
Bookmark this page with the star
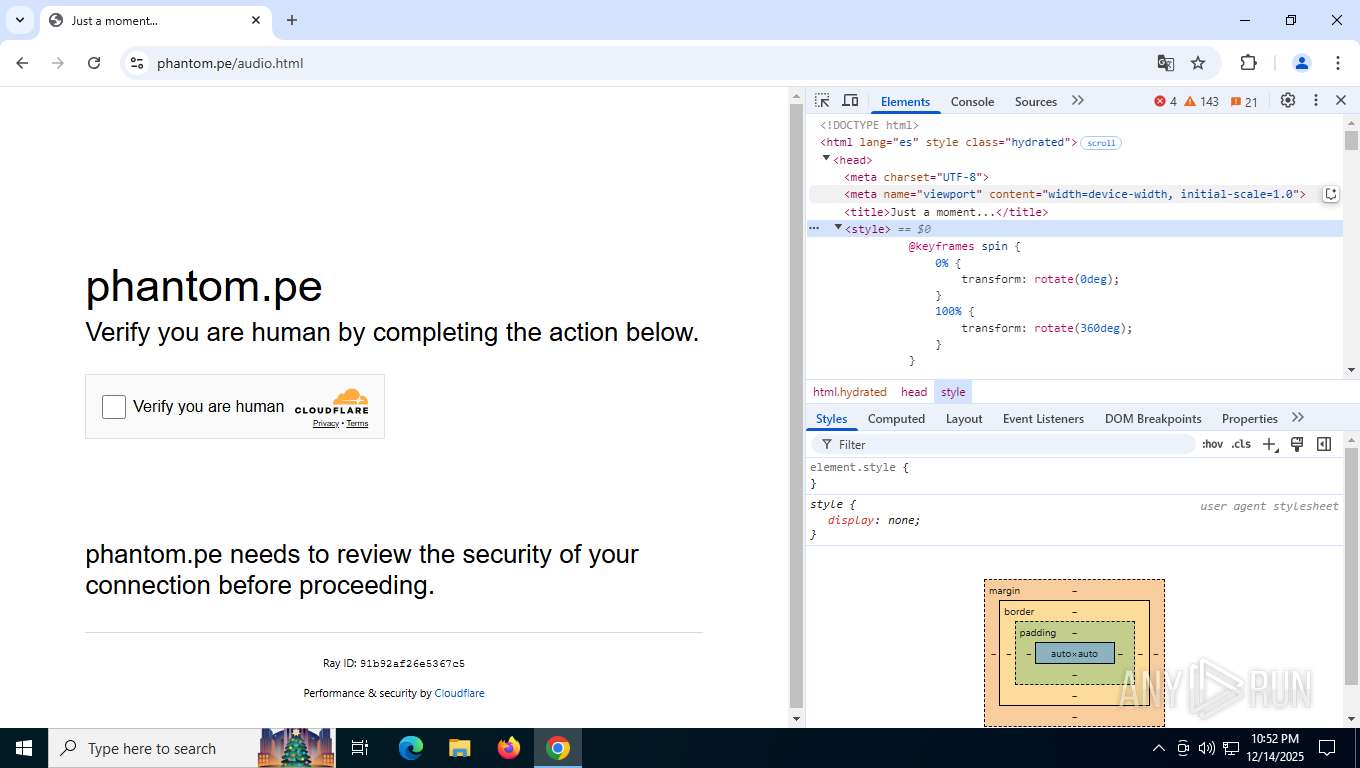(1198, 63)
